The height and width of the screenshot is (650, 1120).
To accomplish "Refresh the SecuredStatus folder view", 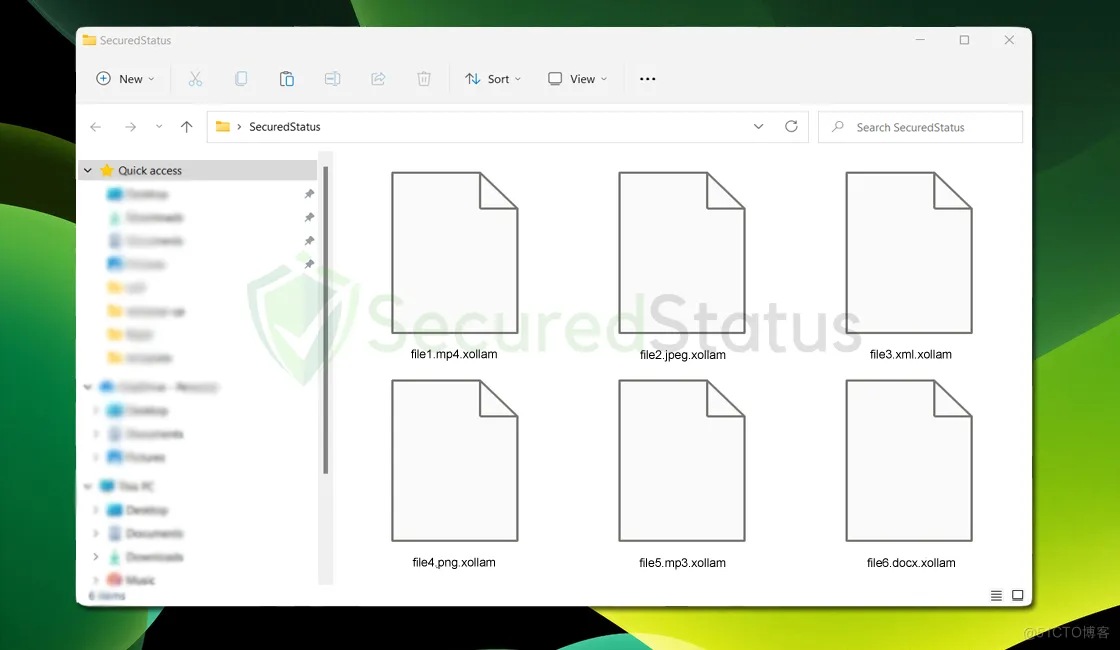I will click(x=791, y=126).
